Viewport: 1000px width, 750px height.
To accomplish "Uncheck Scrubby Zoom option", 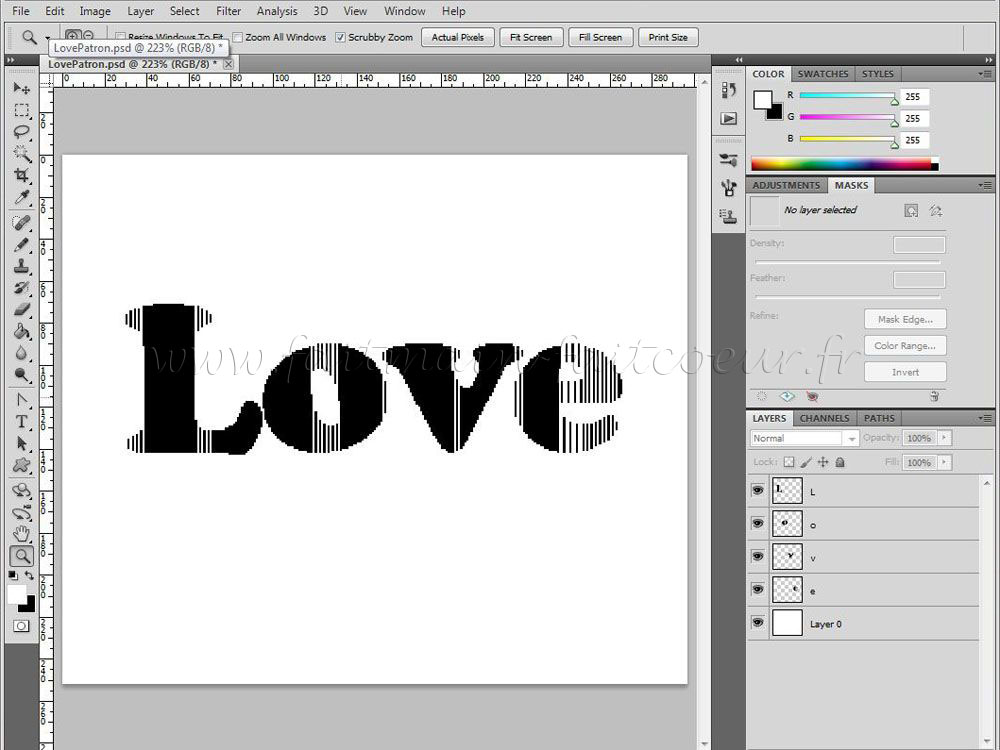I will (x=341, y=38).
